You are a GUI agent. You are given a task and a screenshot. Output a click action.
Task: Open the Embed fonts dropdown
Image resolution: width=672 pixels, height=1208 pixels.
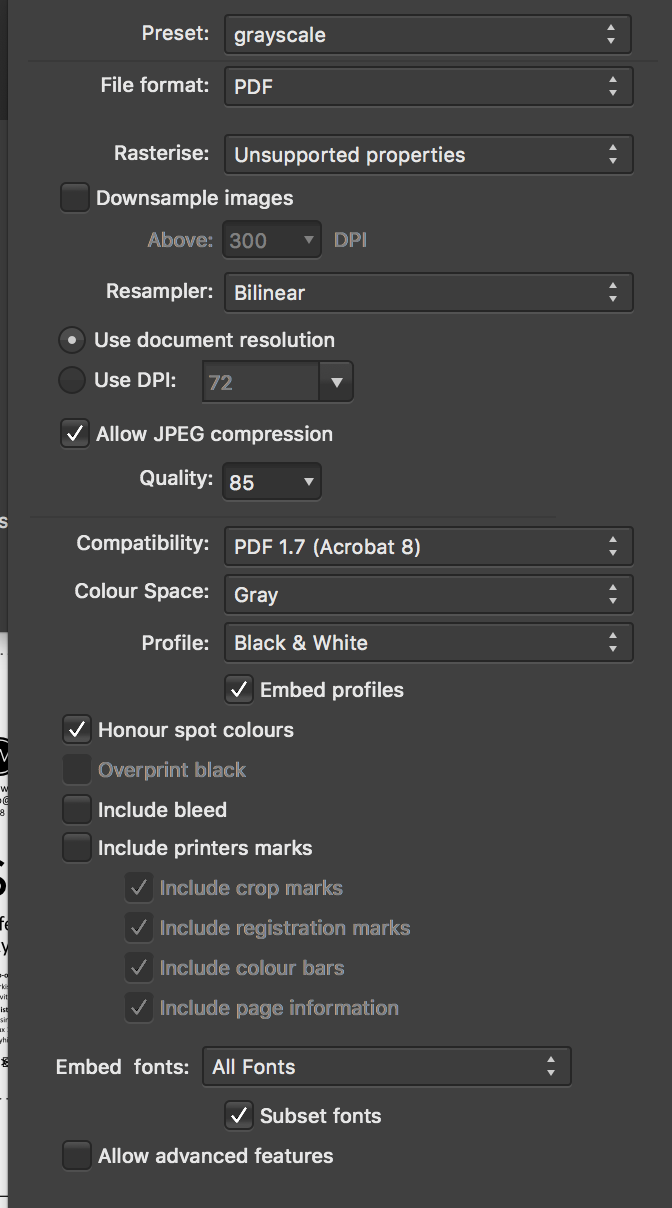pyautogui.click(x=386, y=1066)
